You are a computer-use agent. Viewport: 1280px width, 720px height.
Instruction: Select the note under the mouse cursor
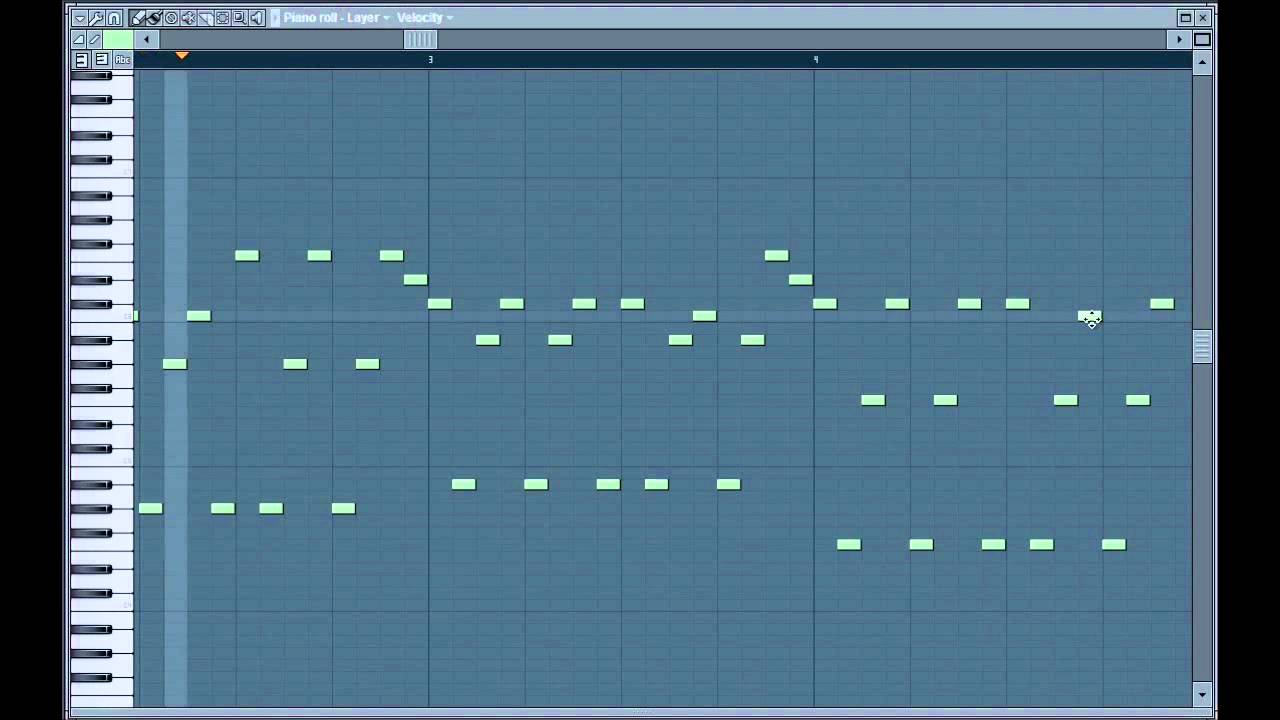(x=1089, y=316)
